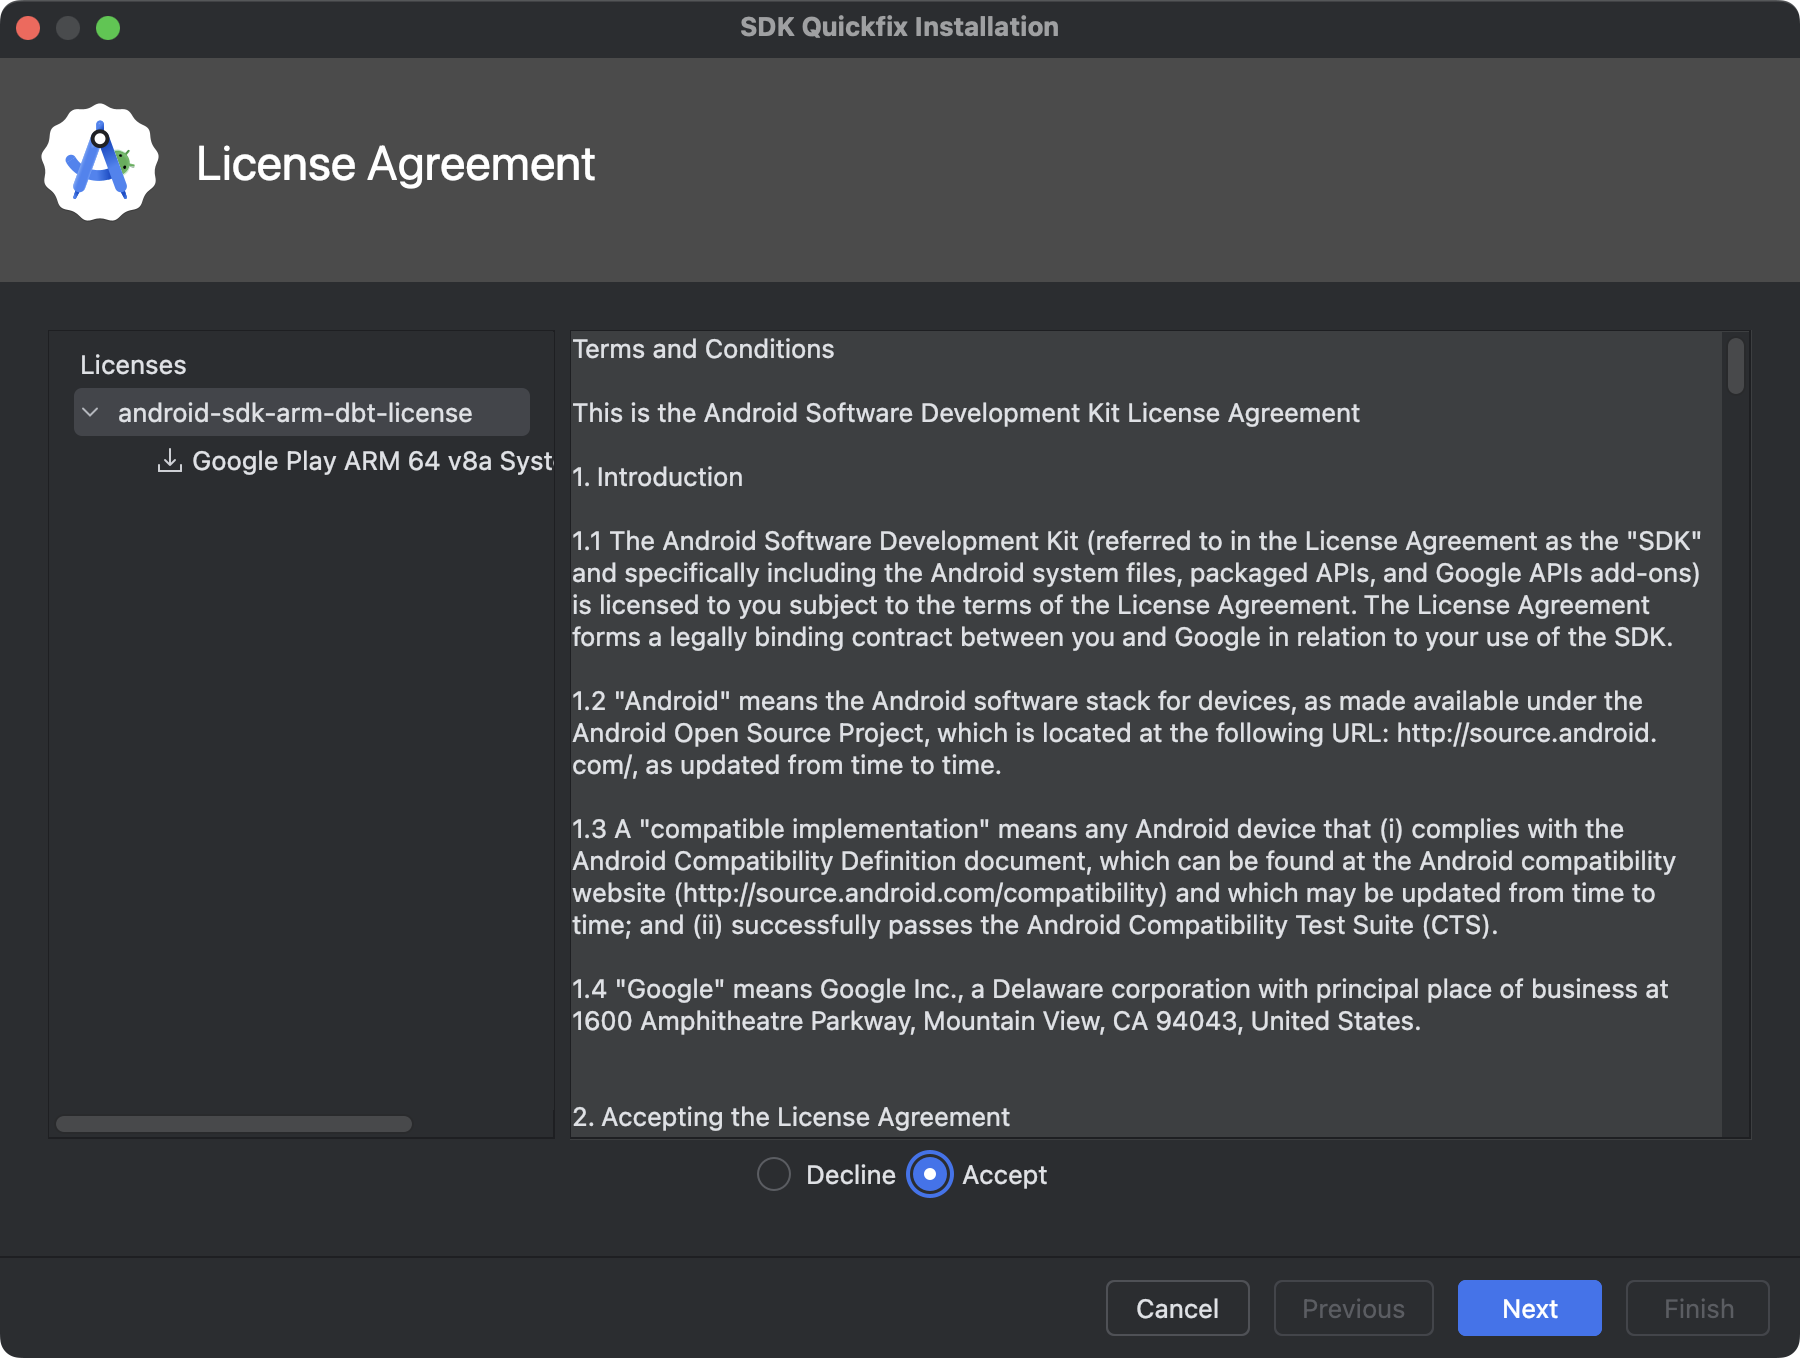Click the Finish button
Viewport: 1800px width, 1358px height.
(1697, 1308)
